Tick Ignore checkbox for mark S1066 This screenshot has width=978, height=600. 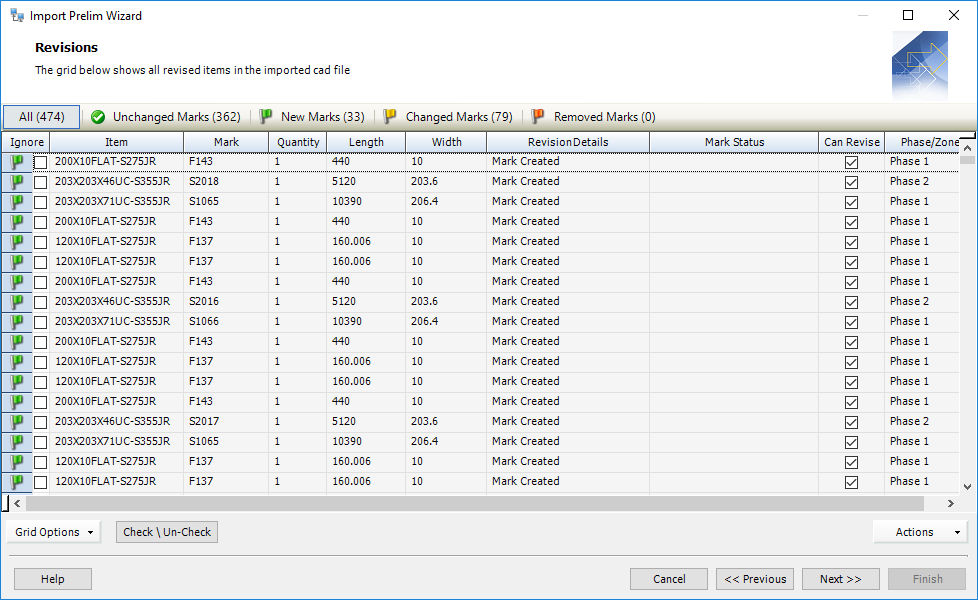point(41,322)
